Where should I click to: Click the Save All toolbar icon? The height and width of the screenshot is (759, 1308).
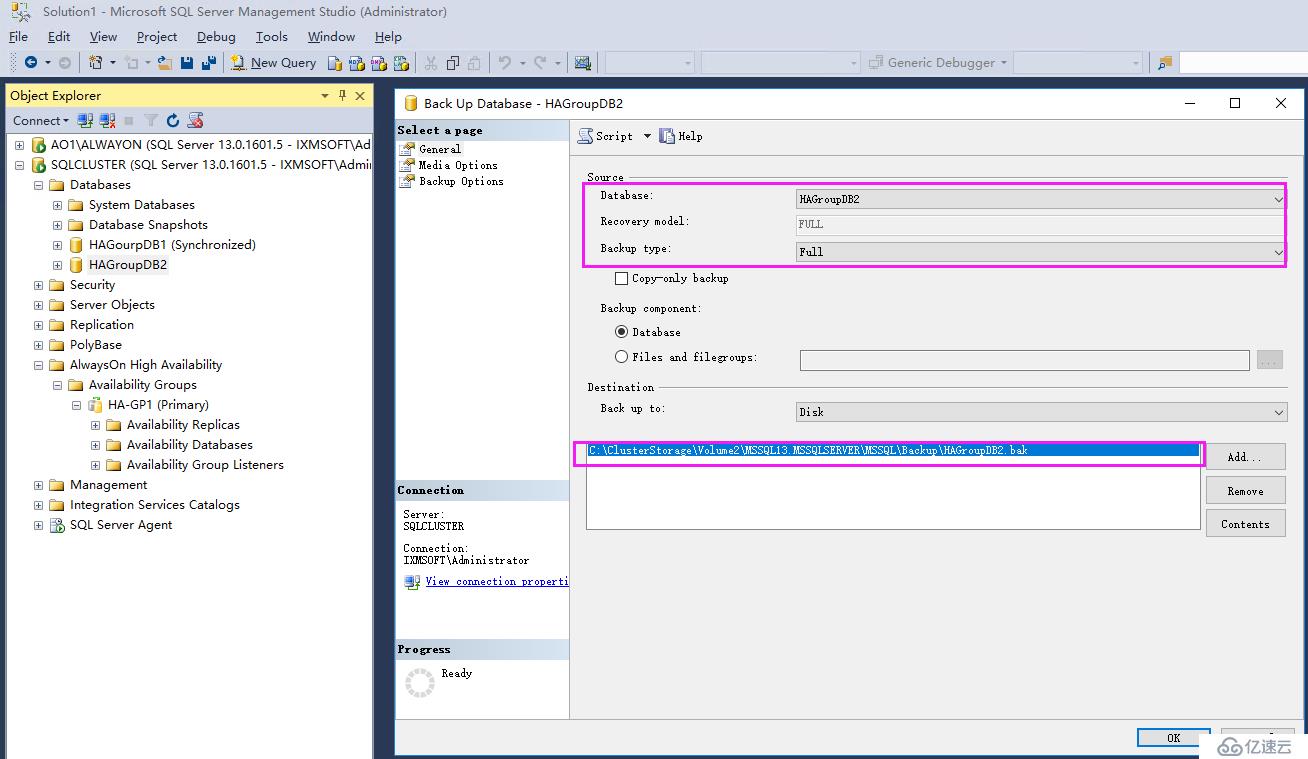point(209,62)
